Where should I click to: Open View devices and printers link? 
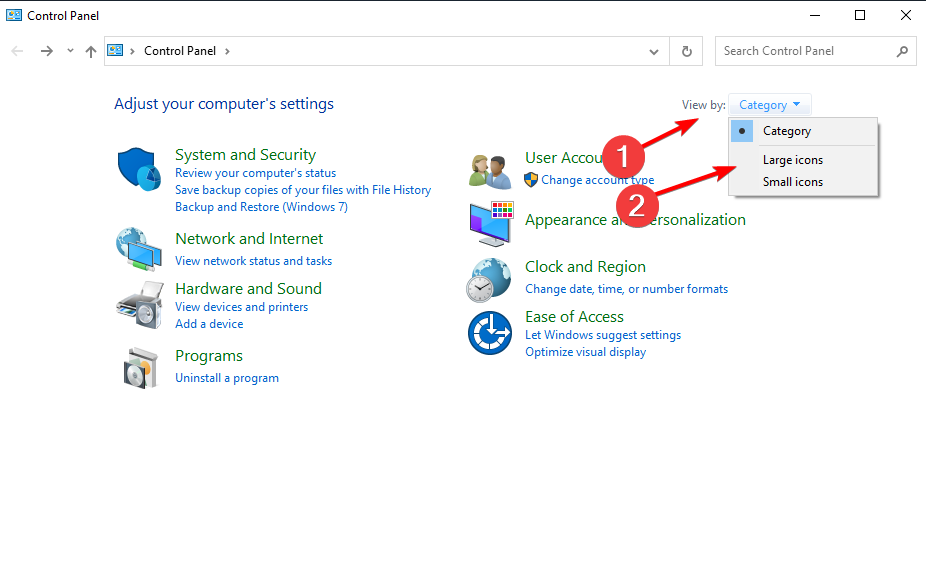click(x=241, y=307)
